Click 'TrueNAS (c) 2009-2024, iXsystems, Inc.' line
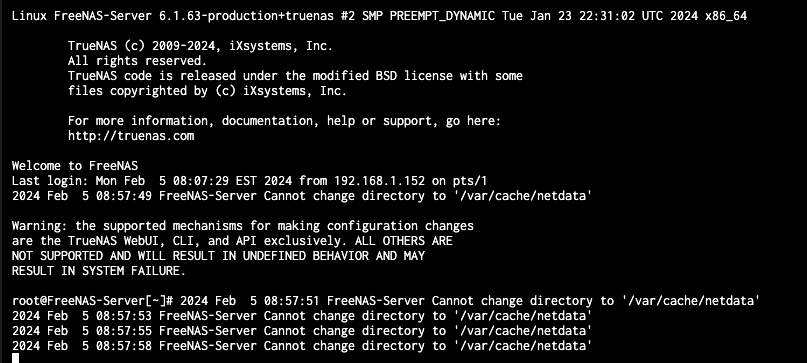Image resolution: width=807 pixels, height=363 pixels. tap(200, 46)
